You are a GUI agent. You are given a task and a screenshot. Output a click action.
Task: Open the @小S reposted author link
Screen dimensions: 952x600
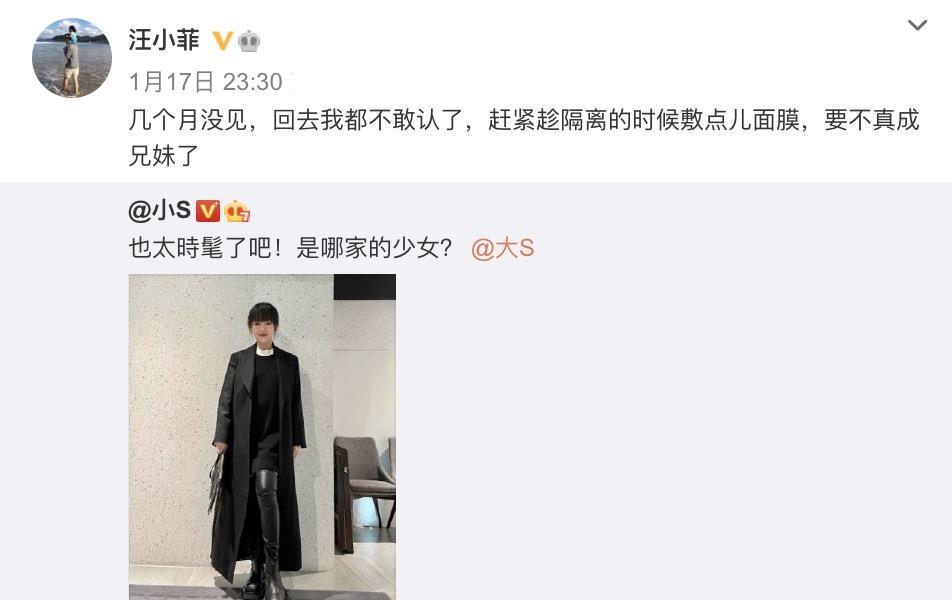(160, 211)
